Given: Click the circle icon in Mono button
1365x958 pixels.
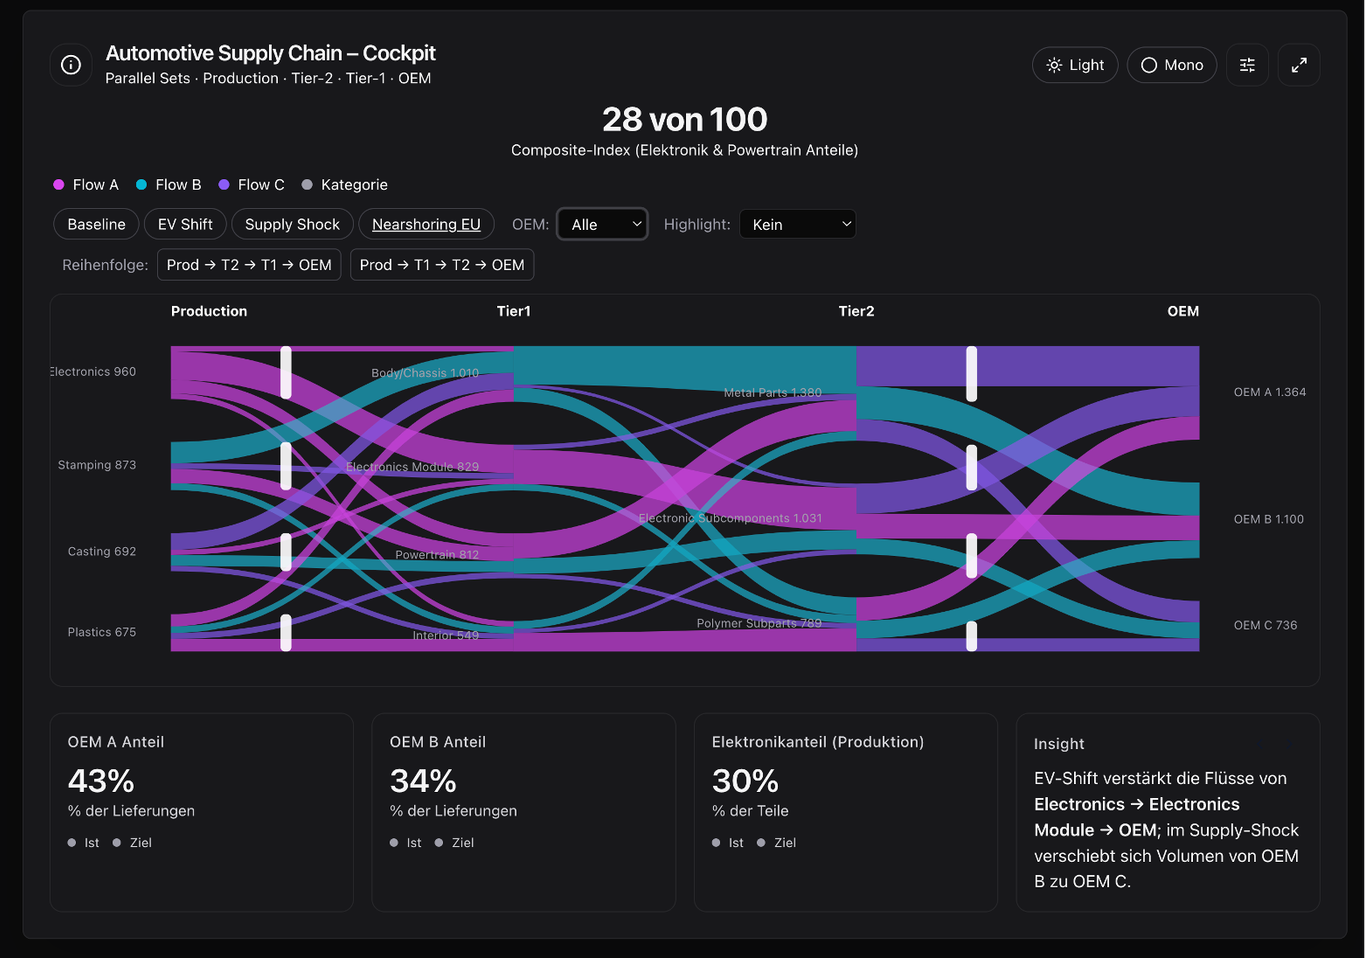Looking at the screenshot, I should click(1149, 65).
